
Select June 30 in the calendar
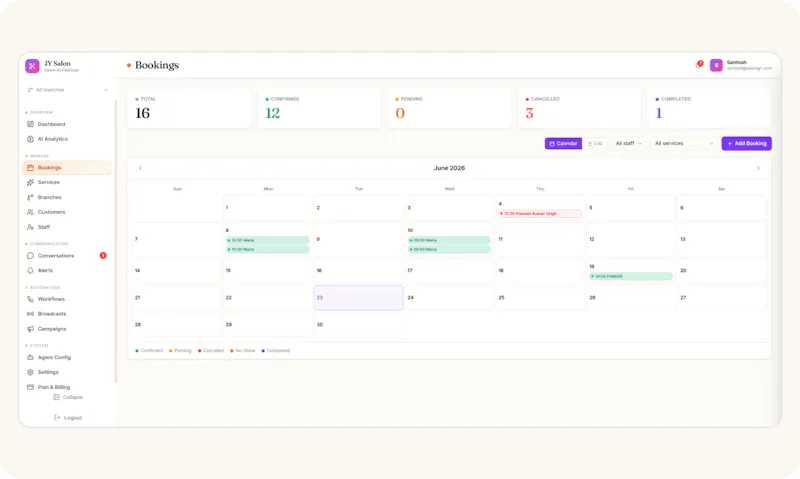point(359,324)
